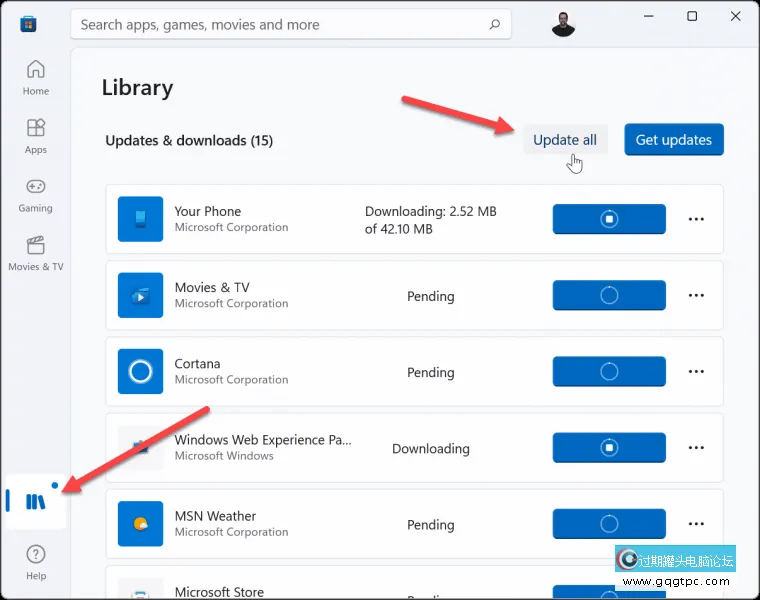
Task: Open the Home section in sidebar
Action: click(x=36, y=78)
